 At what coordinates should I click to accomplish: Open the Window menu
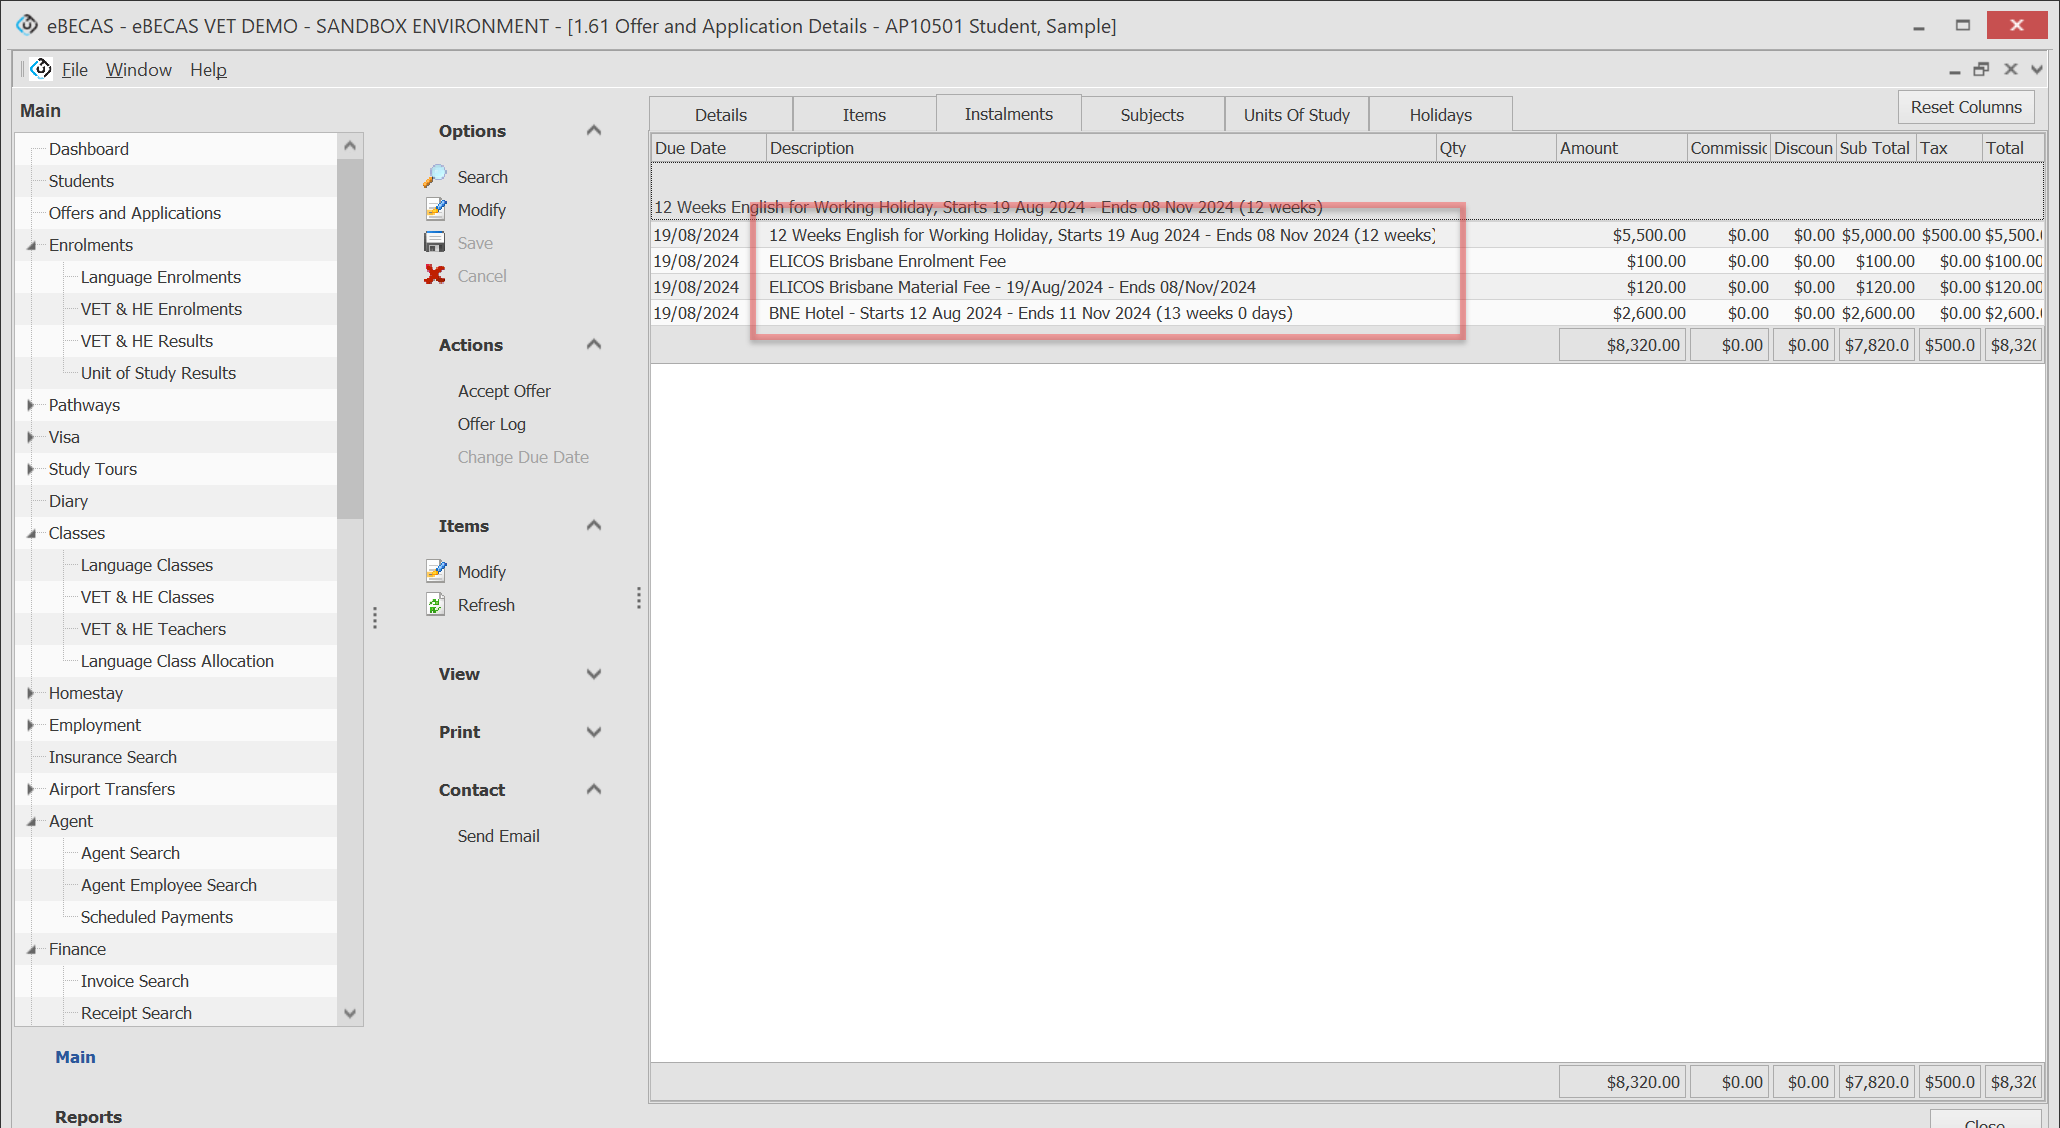[138, 69]
